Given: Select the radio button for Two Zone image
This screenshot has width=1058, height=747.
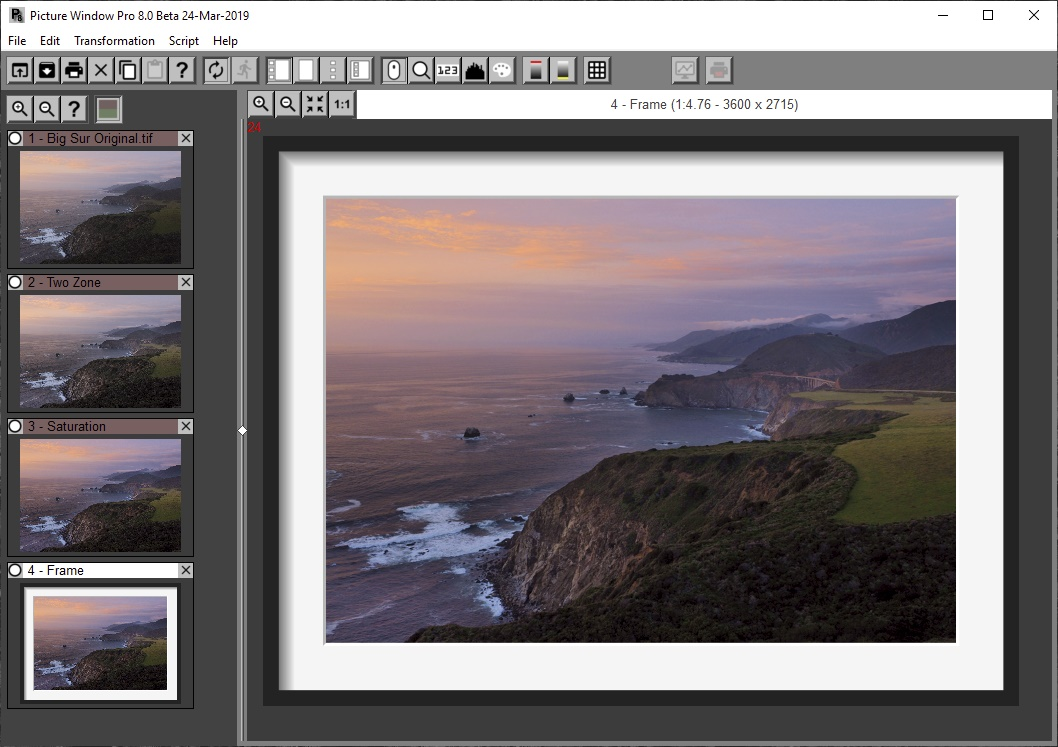Looking at the screenshot, I should pos(13,282).
